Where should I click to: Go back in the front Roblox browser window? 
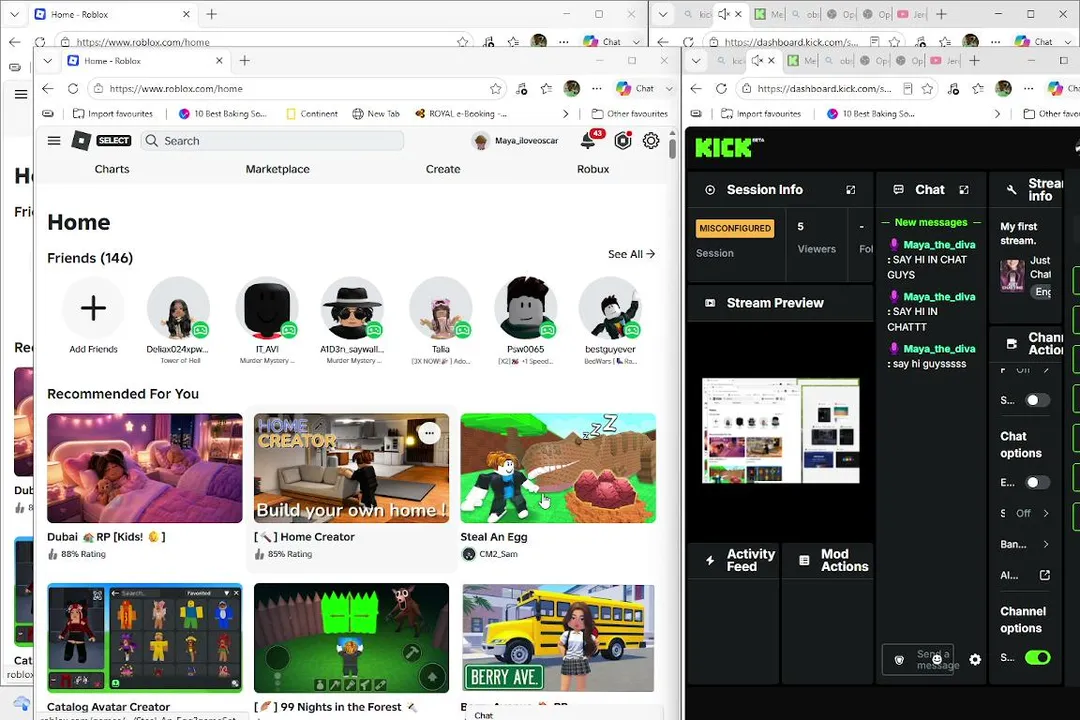[48, 88]
